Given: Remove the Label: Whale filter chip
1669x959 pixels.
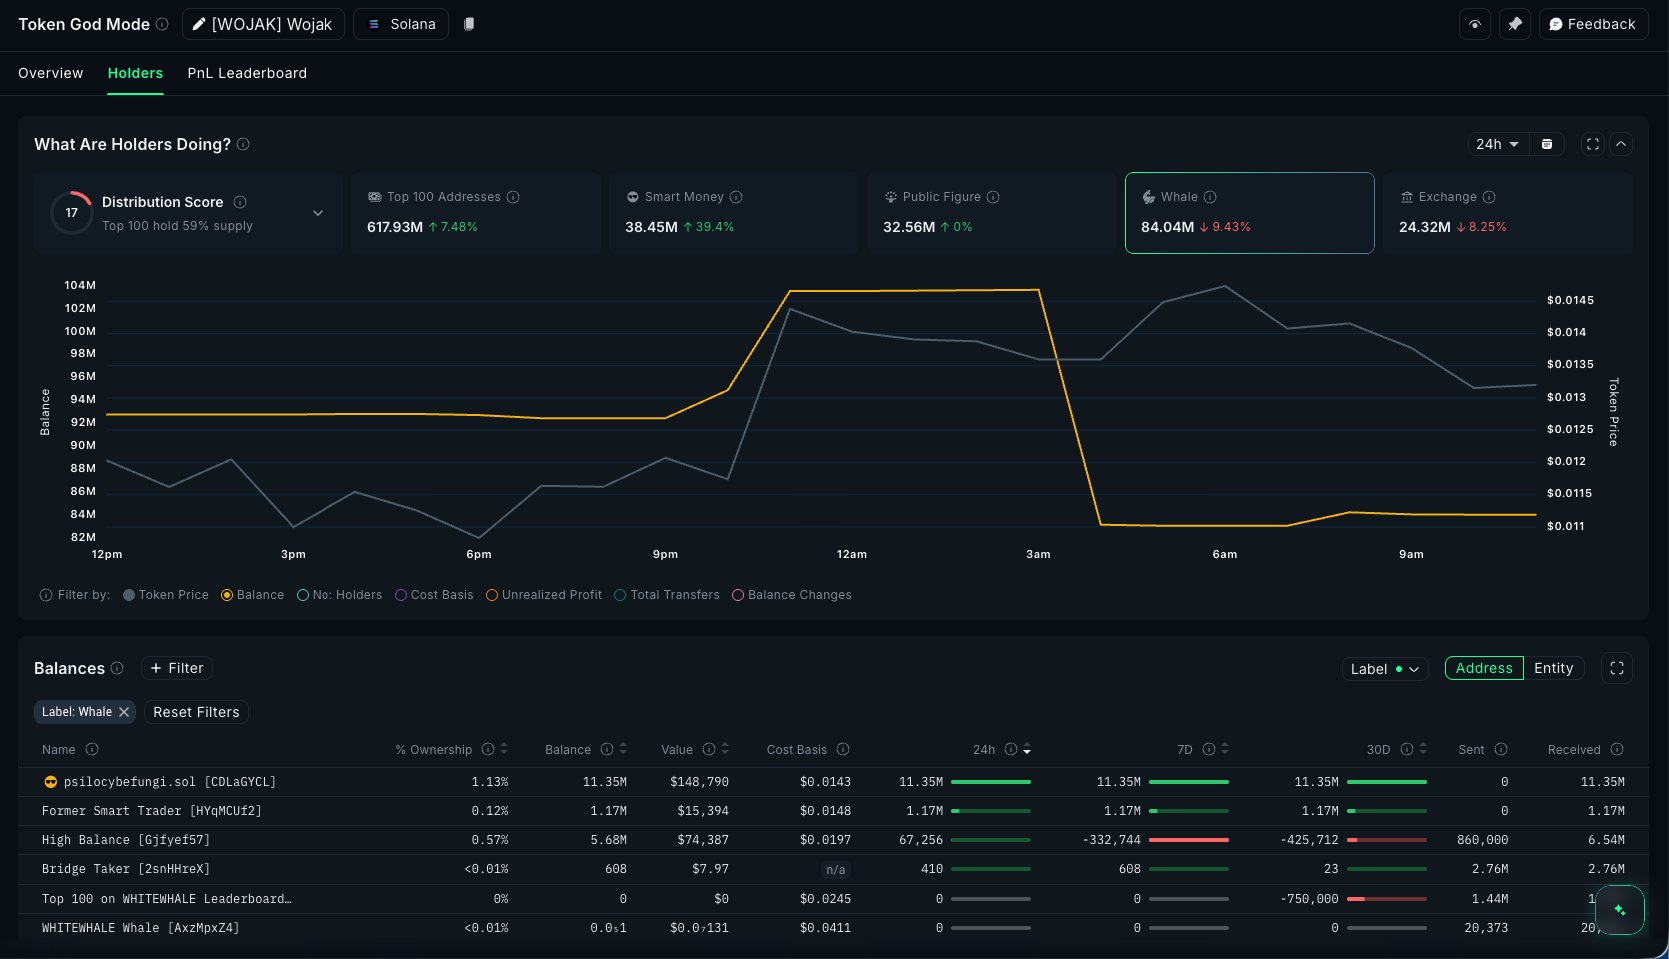Looking at the screenshot, I should pos(124,712).
